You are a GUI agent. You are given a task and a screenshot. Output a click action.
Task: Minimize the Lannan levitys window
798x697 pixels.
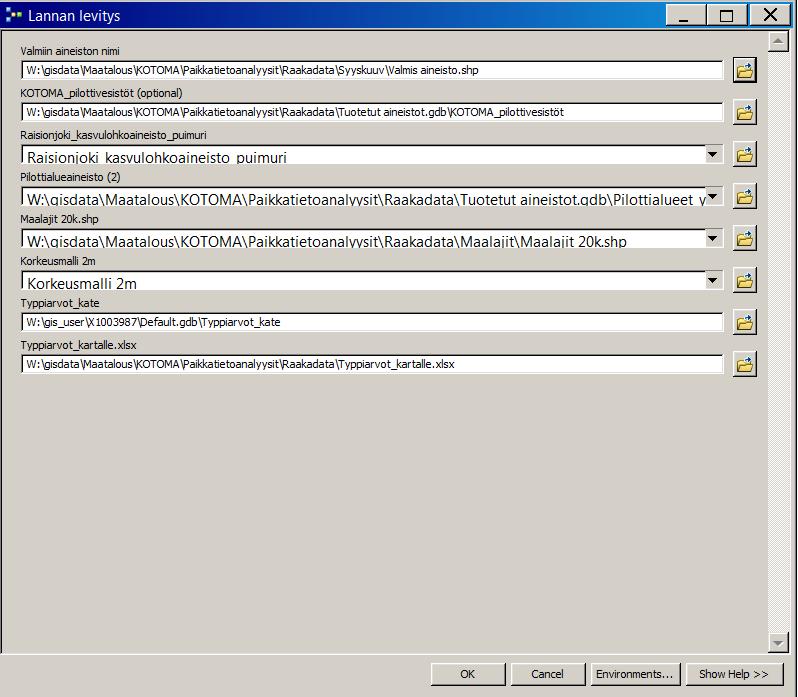(685, 15)
